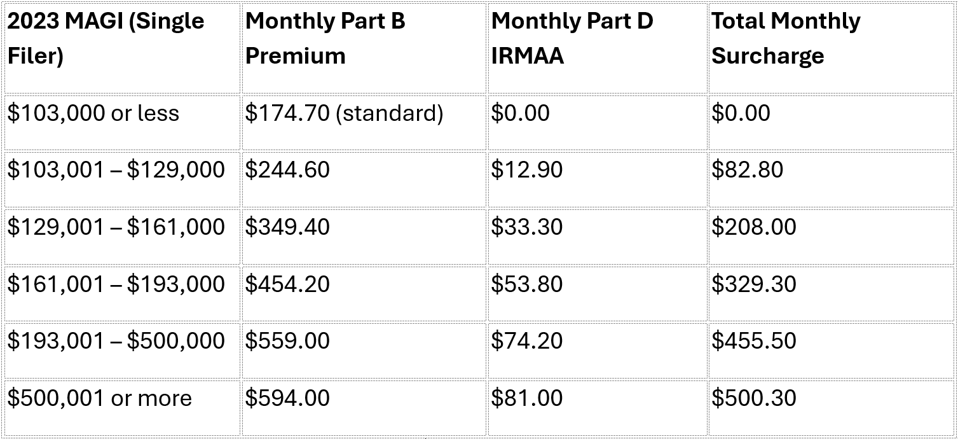Select the "Monthly Part B Premium" header cell
The width and height of the screenshot is (958, 439).
pyautogui.click(x=324, y=38)
